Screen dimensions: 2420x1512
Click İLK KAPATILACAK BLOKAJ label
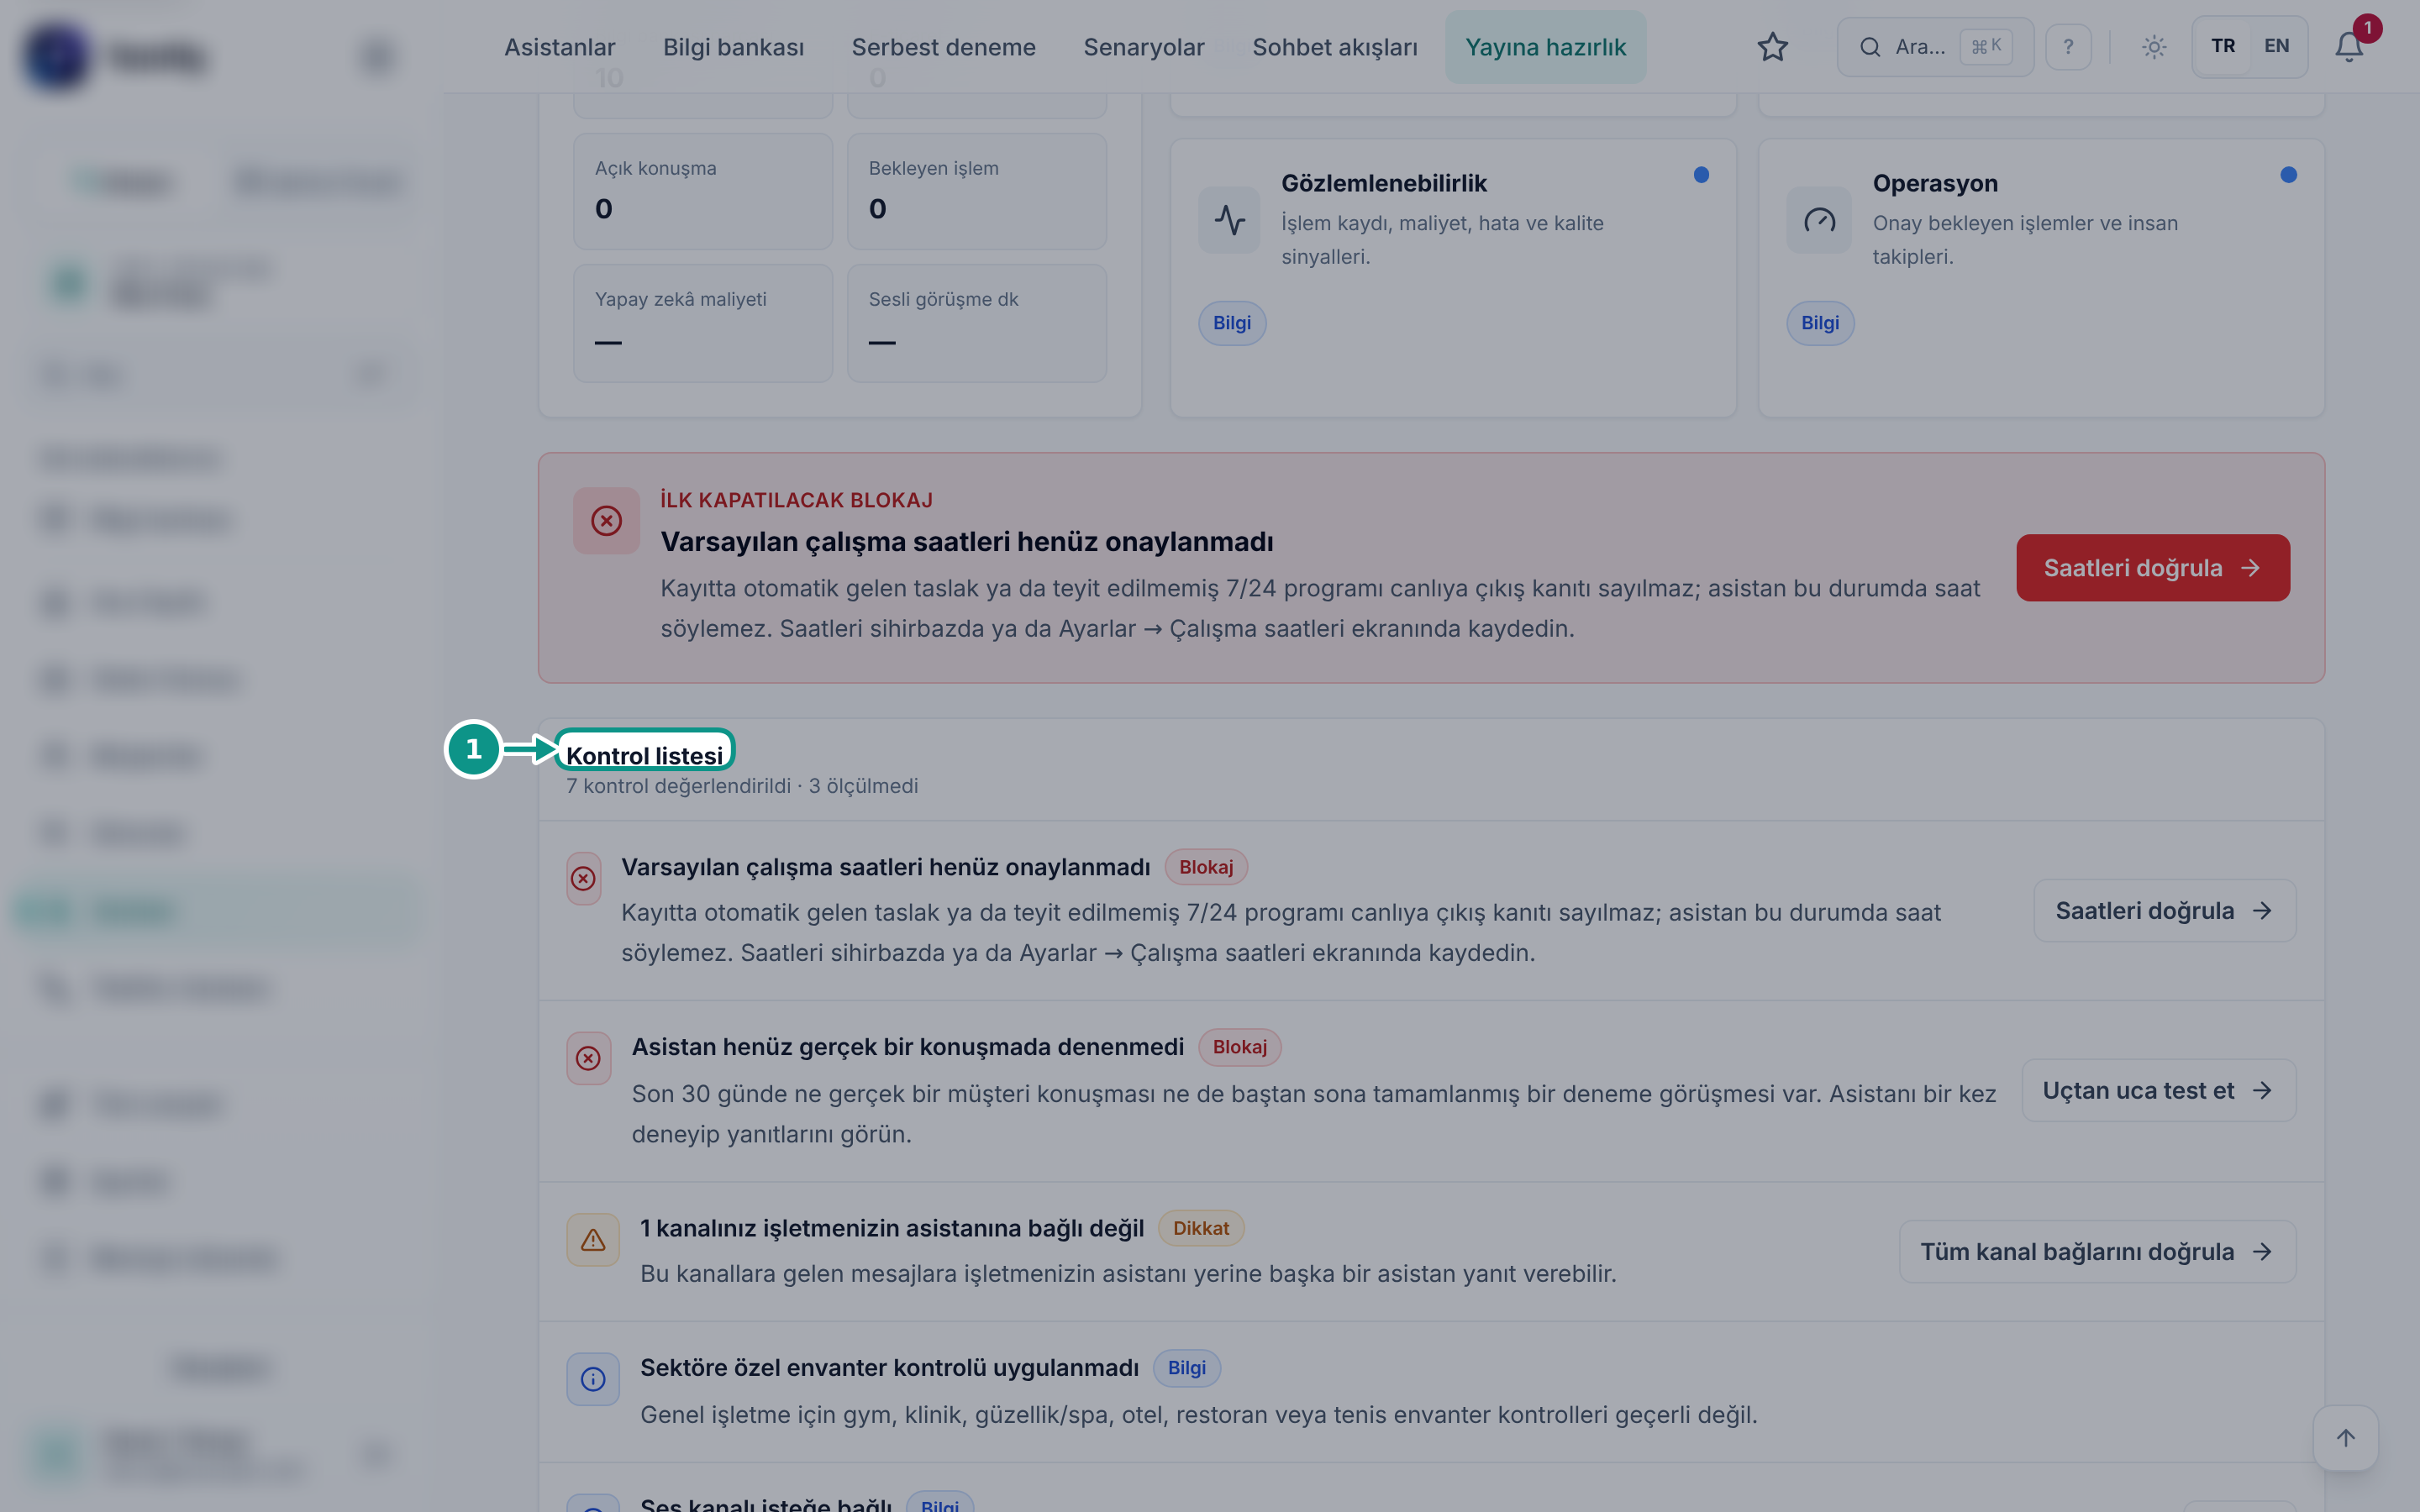pyautogui.click(x=796, y=500)
